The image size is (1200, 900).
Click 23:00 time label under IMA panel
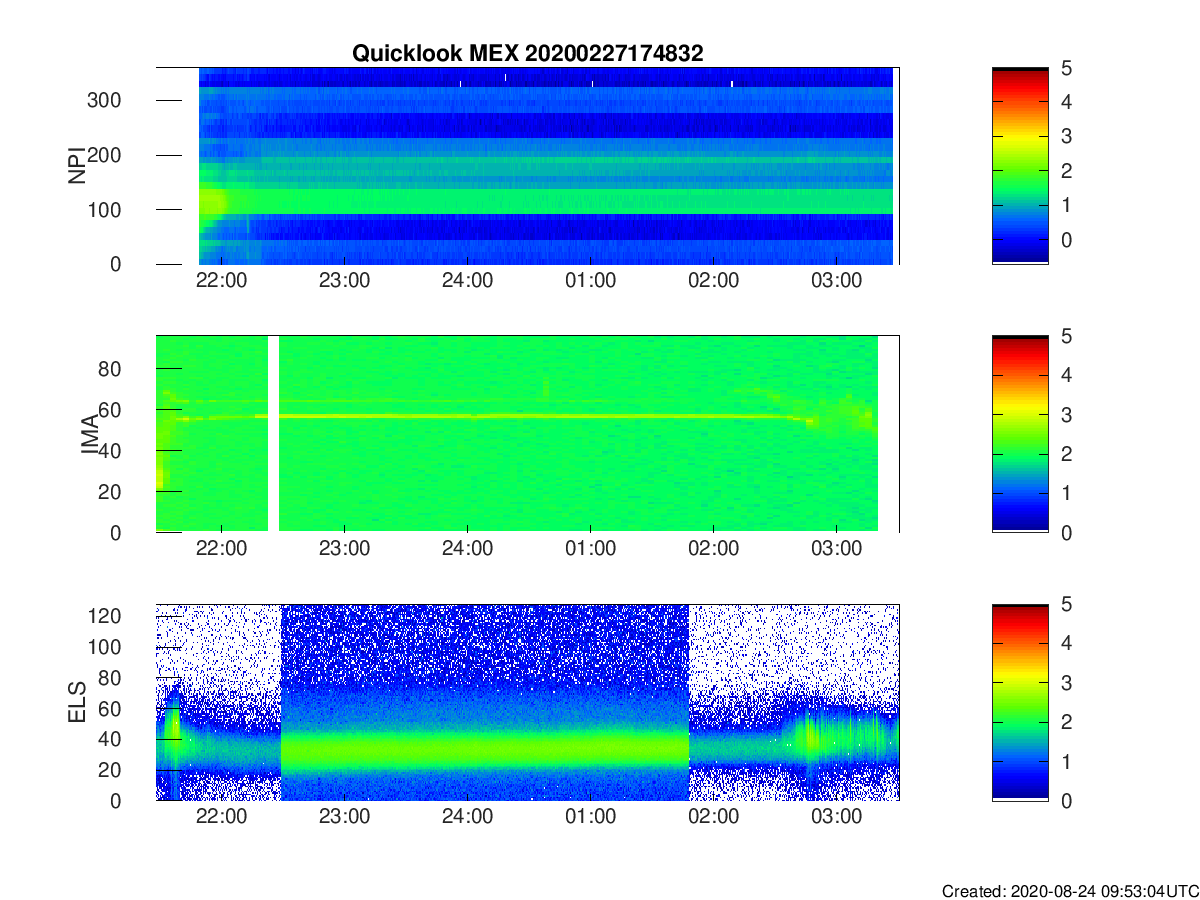point(344,548)
